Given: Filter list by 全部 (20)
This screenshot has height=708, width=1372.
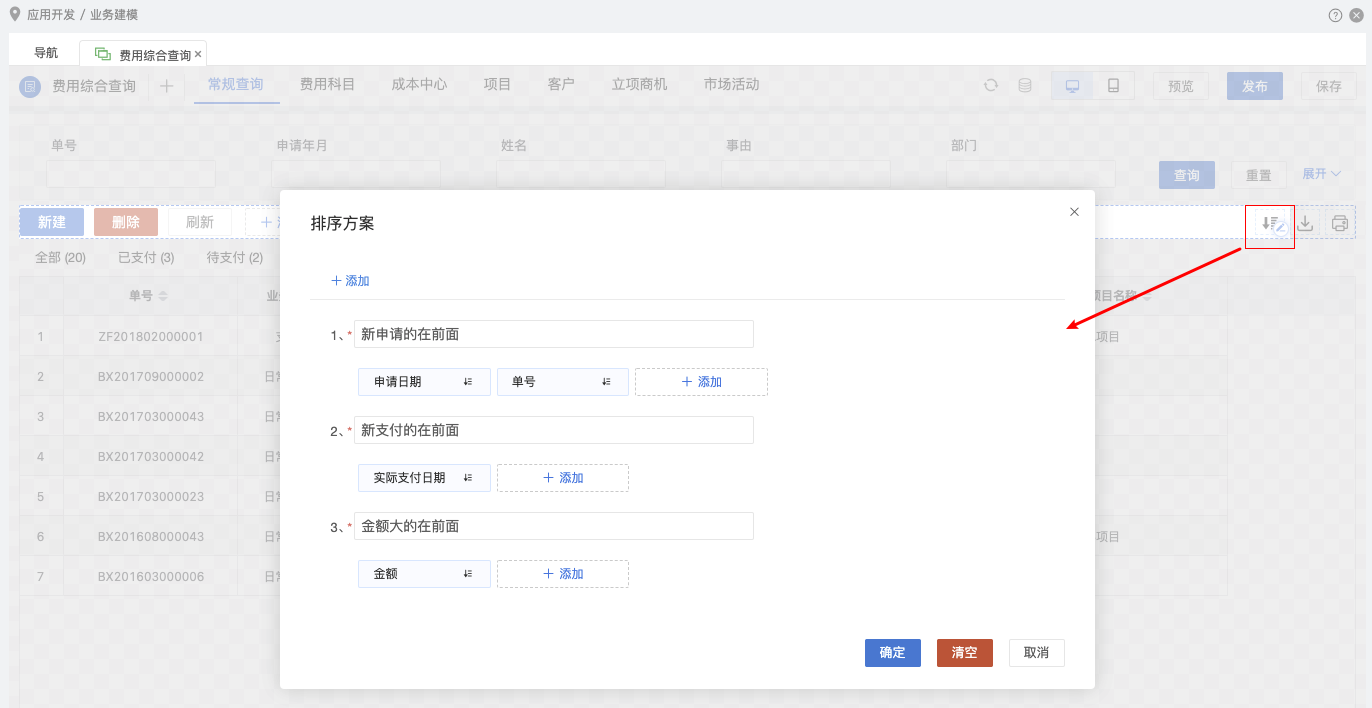Looking at the screenshot, I should (x=61, y=258).
